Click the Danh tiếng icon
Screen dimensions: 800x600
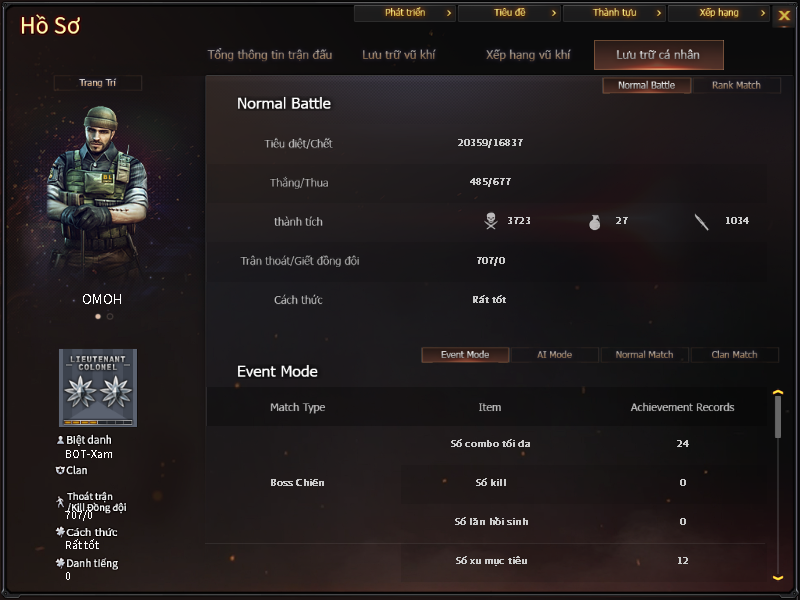[x=60, y=563]
